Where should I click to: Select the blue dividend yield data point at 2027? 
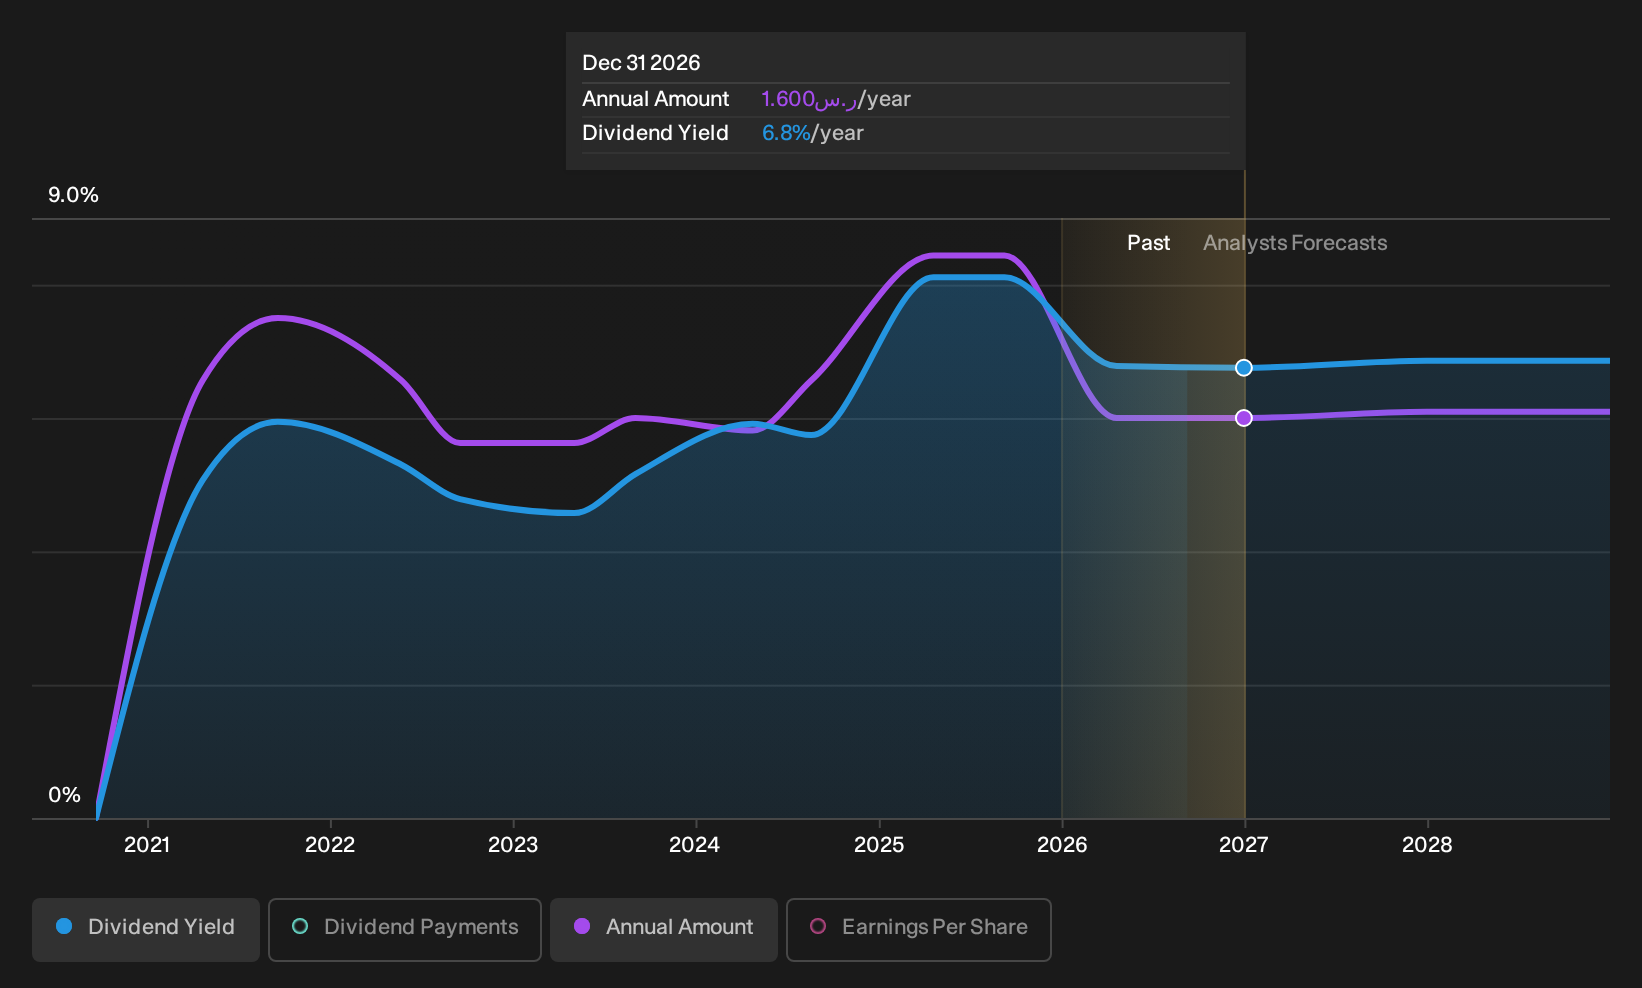1244,368
